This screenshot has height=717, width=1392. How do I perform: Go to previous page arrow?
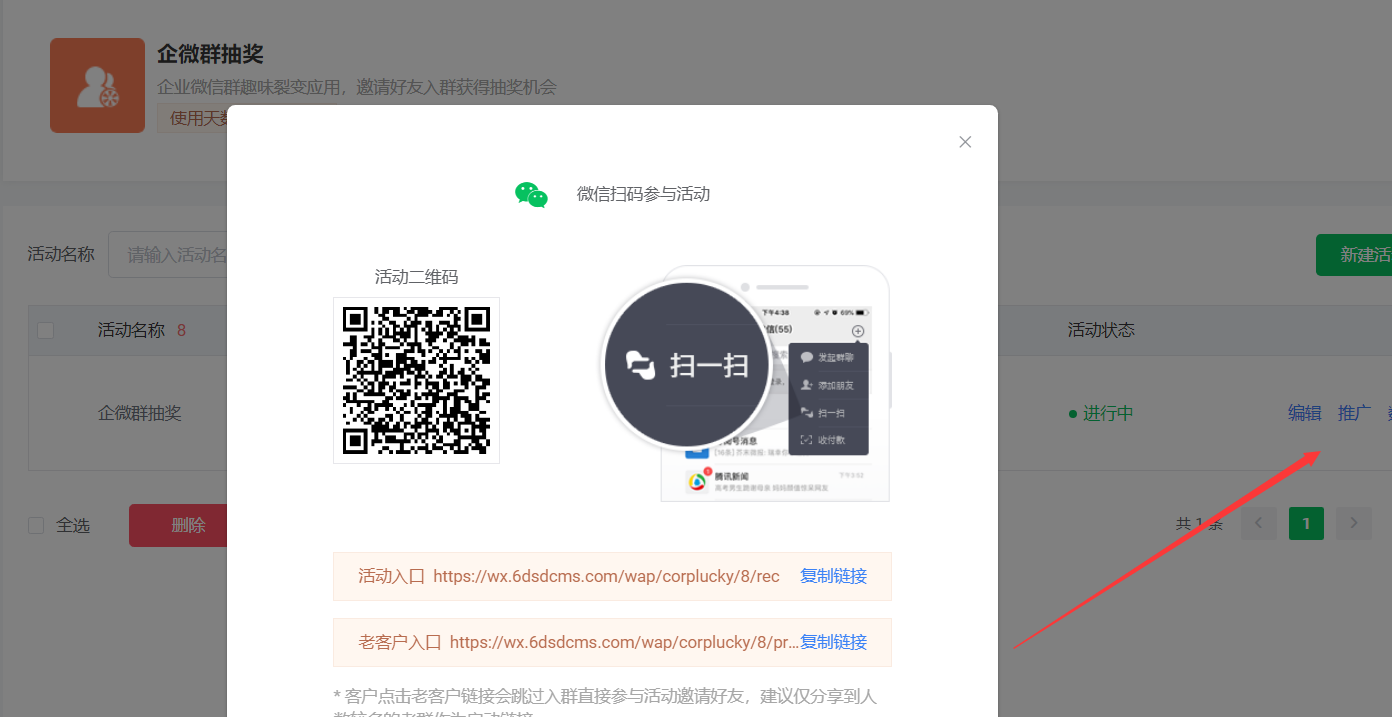click(x=1259, y=523)
